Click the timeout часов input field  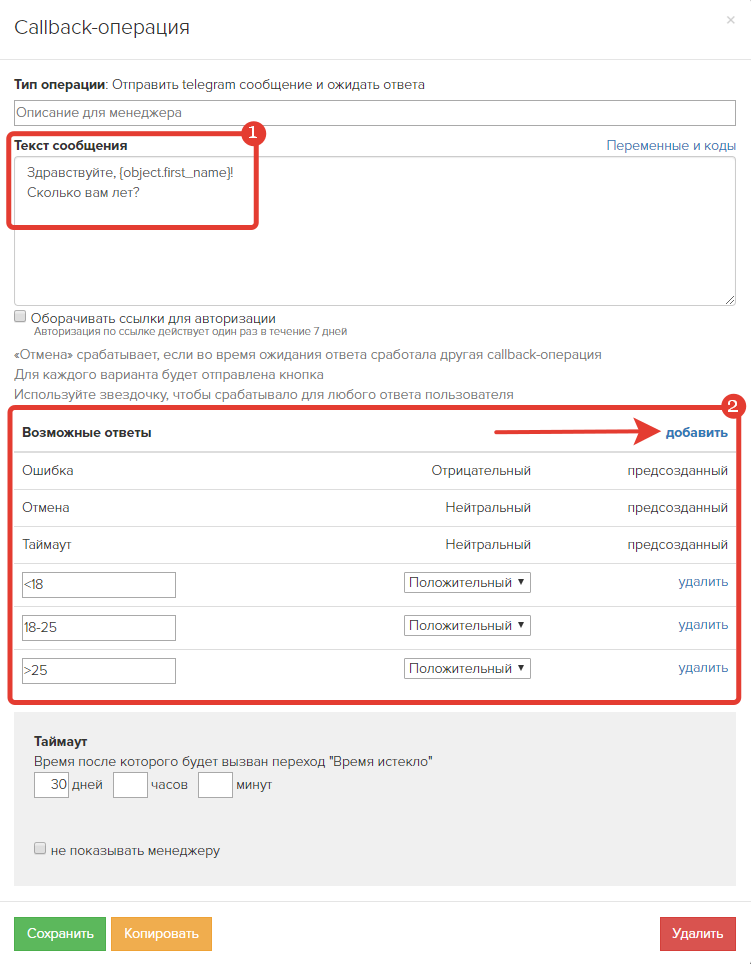click(130, 785)
